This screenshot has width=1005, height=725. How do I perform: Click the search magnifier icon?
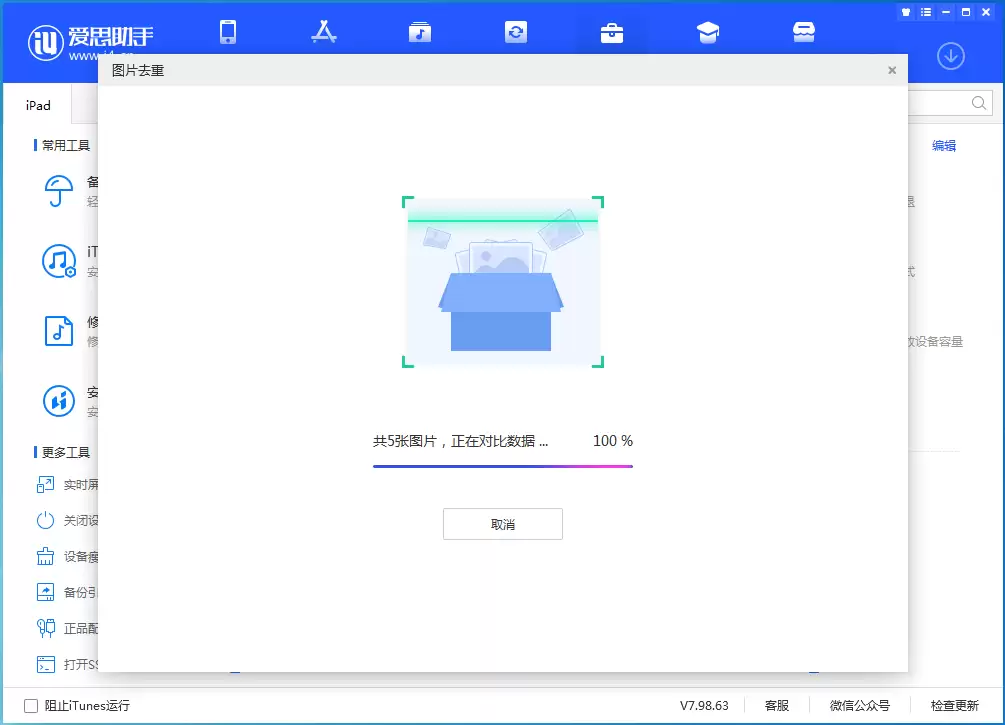[x=979, y=103]
